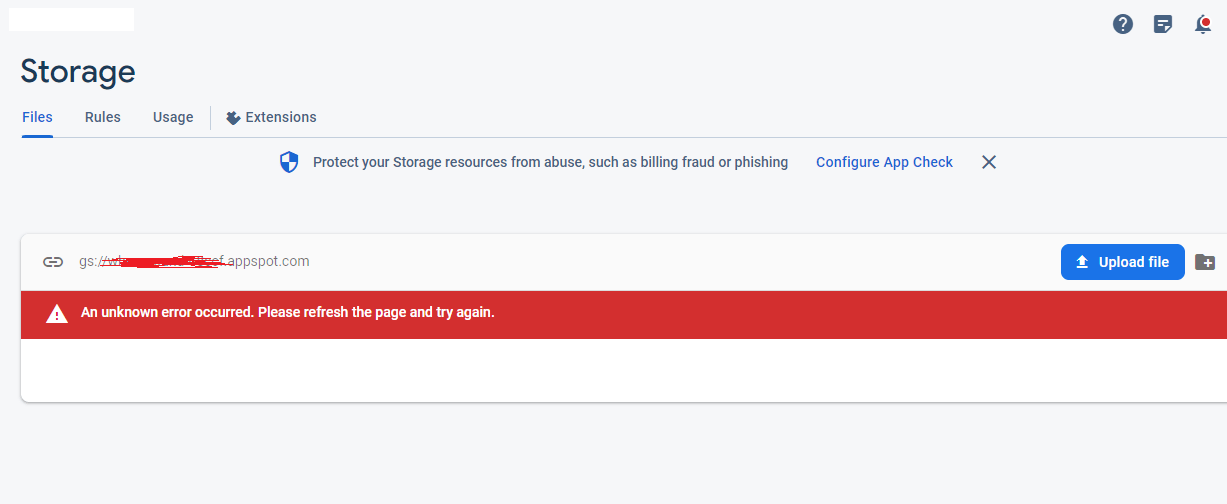Show notifications via the bell icon
The height and width of the screenshot is (504, 1227).
pyautogui.click(x=1203, y=24)
